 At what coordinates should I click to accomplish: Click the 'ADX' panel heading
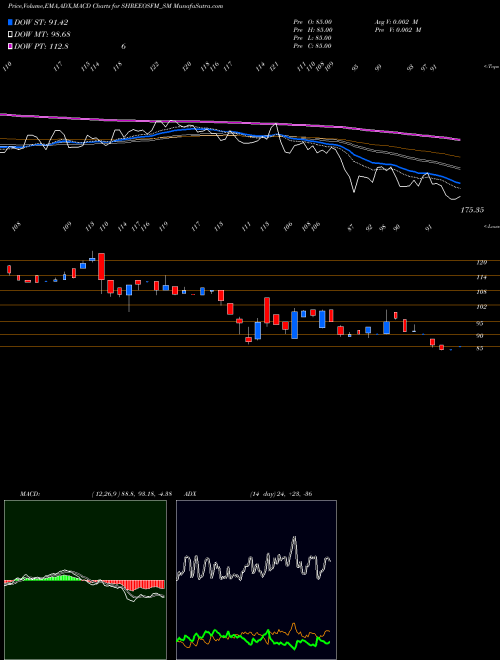point(190,494)
